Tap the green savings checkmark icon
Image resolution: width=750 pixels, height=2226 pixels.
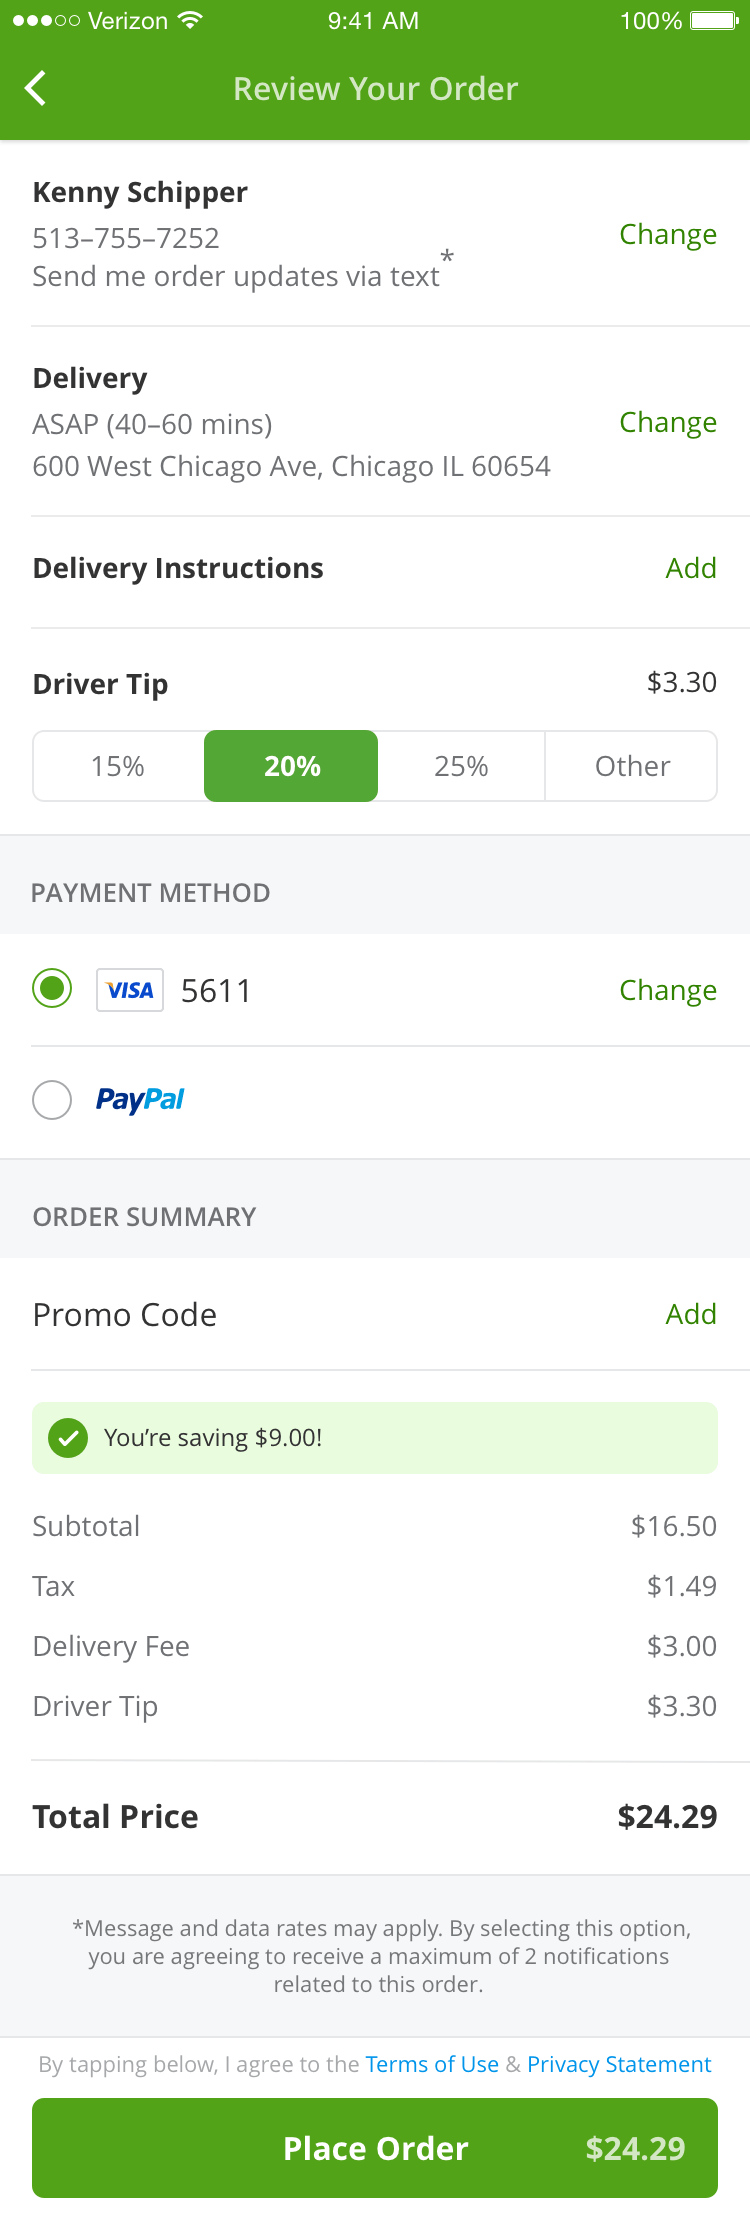tap(68, 1438)
